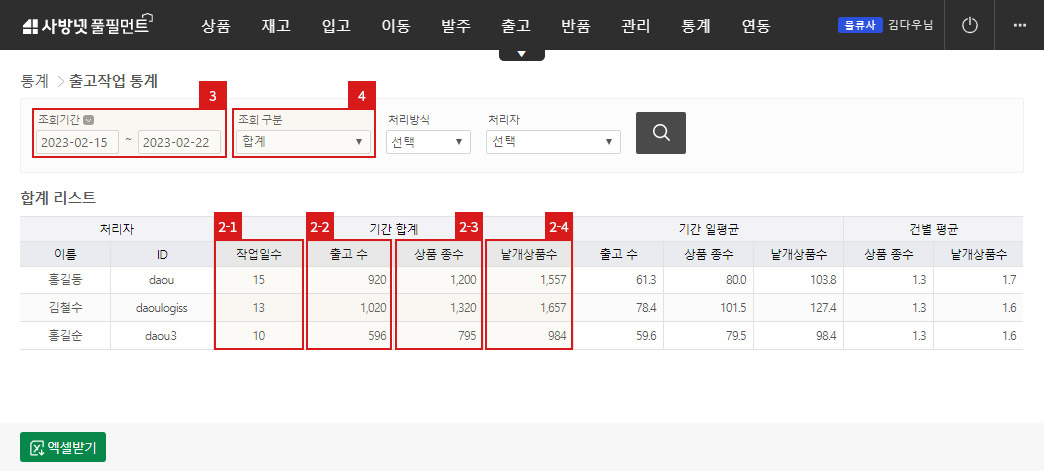This screenshot has height=471, width=1044.
Task: Click the daou ID cell
Action: point(160,280)
